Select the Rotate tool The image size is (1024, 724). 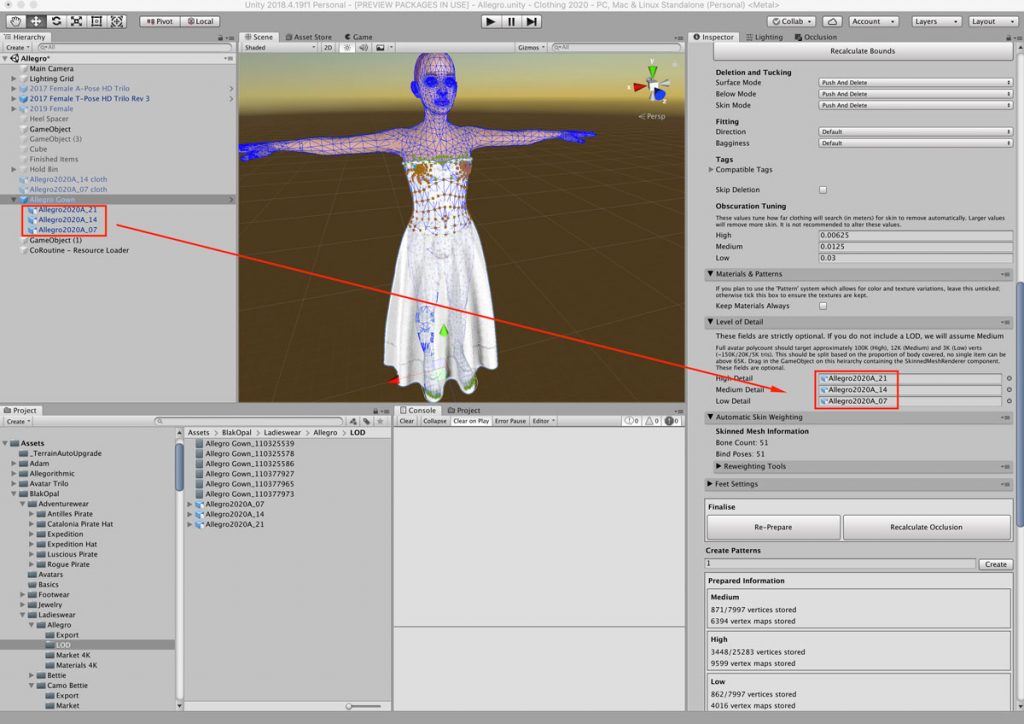pos(56,22)
